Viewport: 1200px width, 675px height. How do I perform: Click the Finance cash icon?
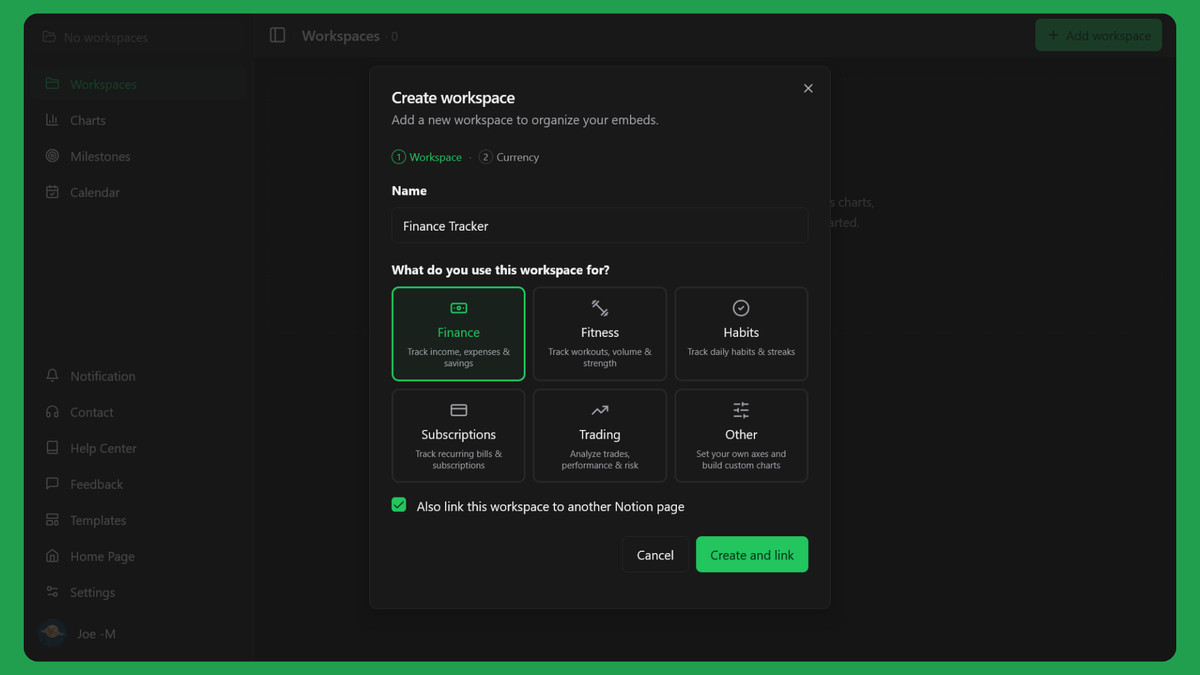pyautogui.click(x=458, y=308)
